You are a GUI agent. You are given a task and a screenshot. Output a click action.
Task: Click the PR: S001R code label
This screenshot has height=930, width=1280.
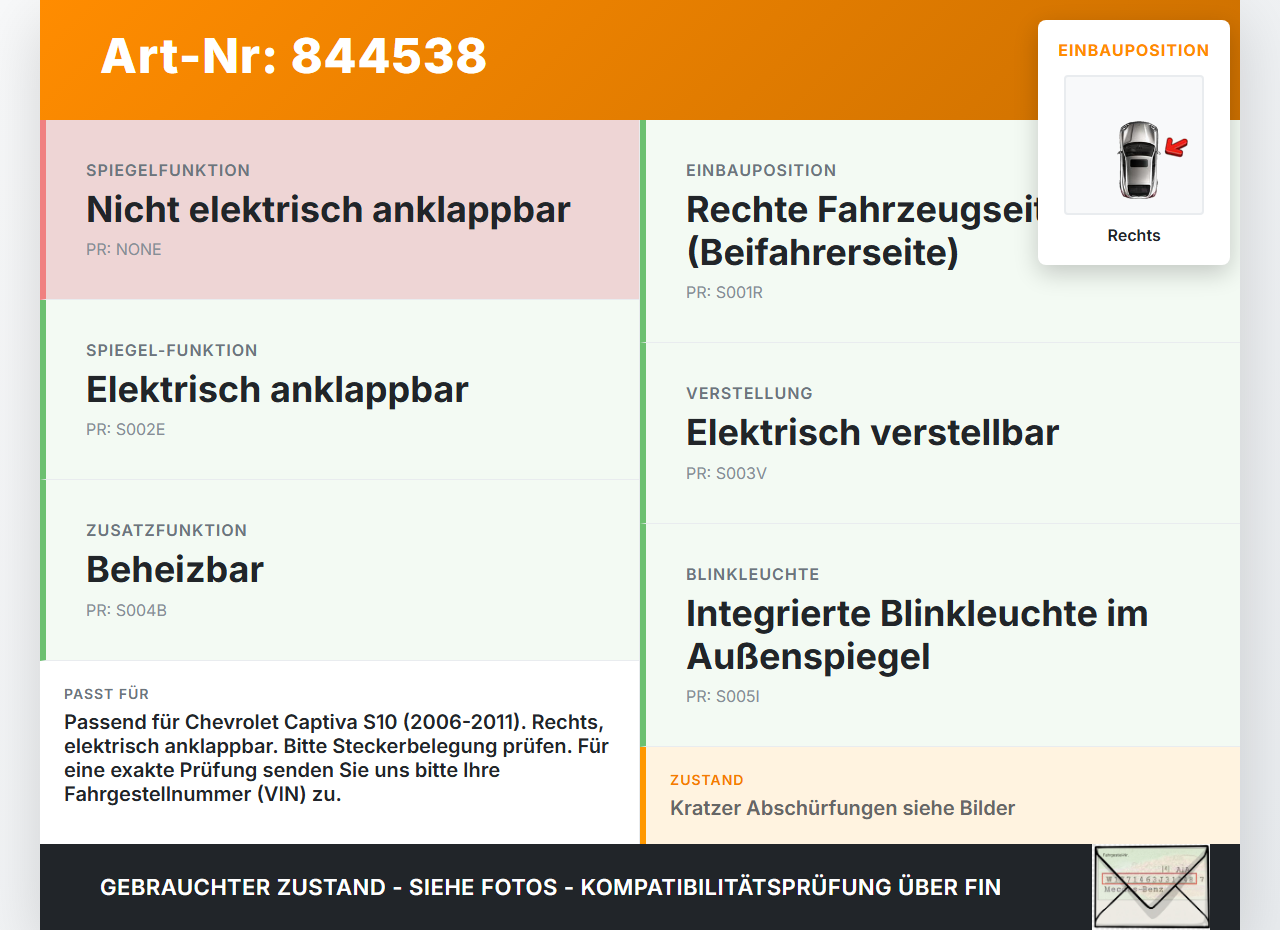pyautogui.click(x=724, y=293)
